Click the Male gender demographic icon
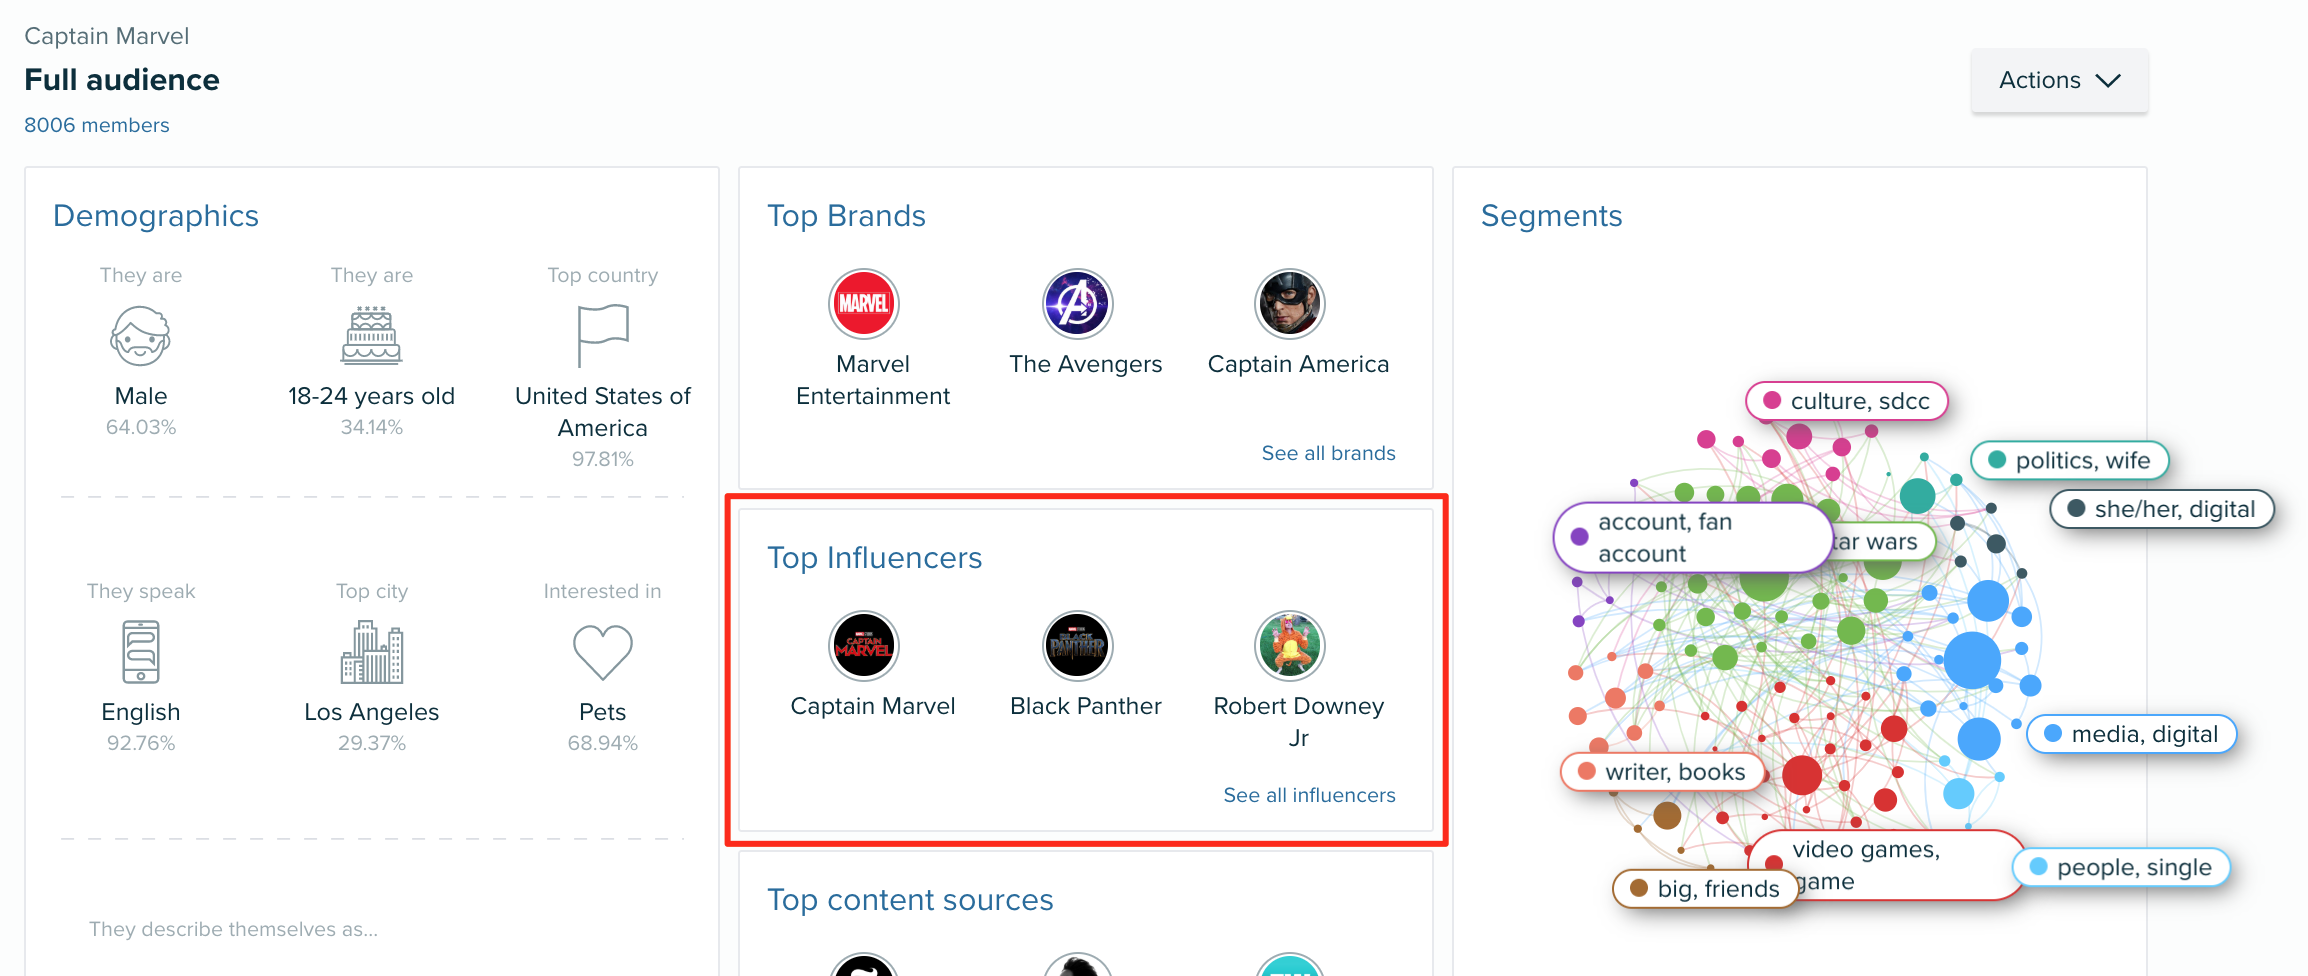 pyautogui.click(x=140, y=336)
